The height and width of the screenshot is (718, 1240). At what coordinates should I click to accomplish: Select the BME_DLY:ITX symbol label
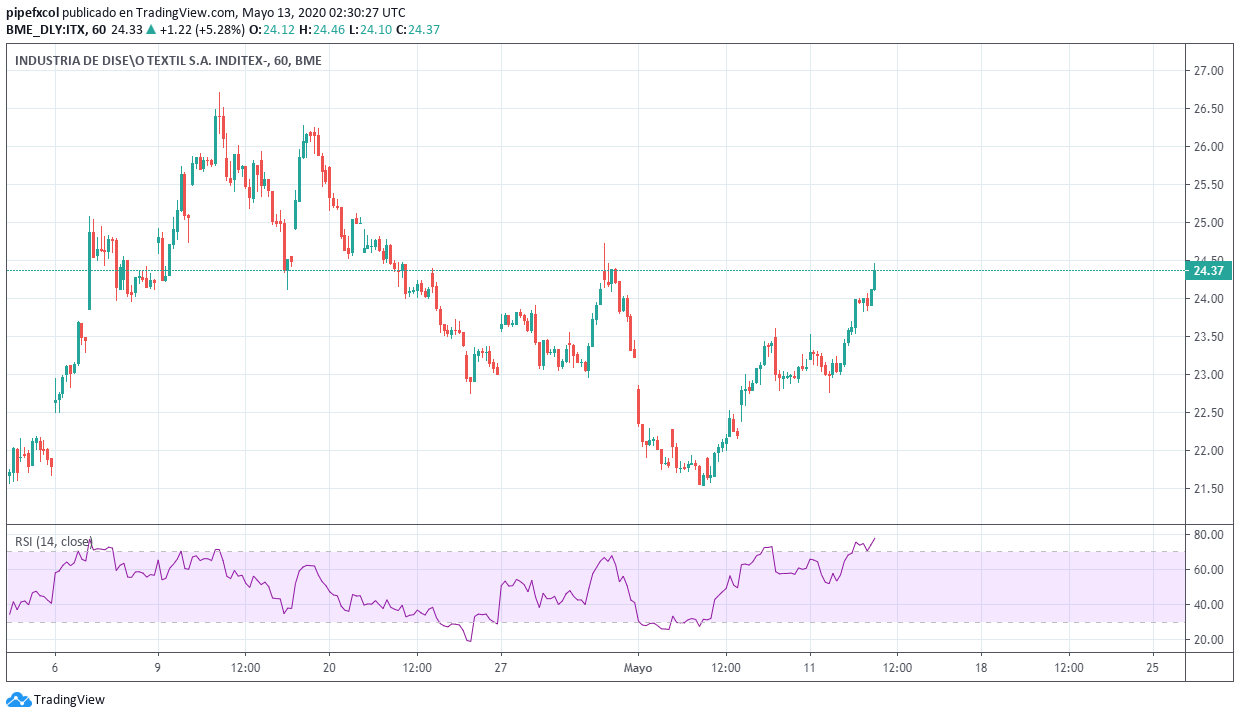coord(45,30)
